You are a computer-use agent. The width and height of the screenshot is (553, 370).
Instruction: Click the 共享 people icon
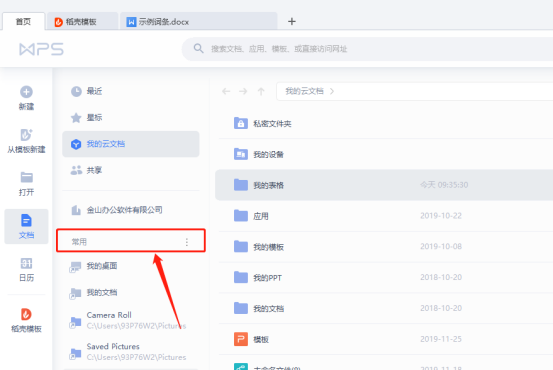[76, 170]
